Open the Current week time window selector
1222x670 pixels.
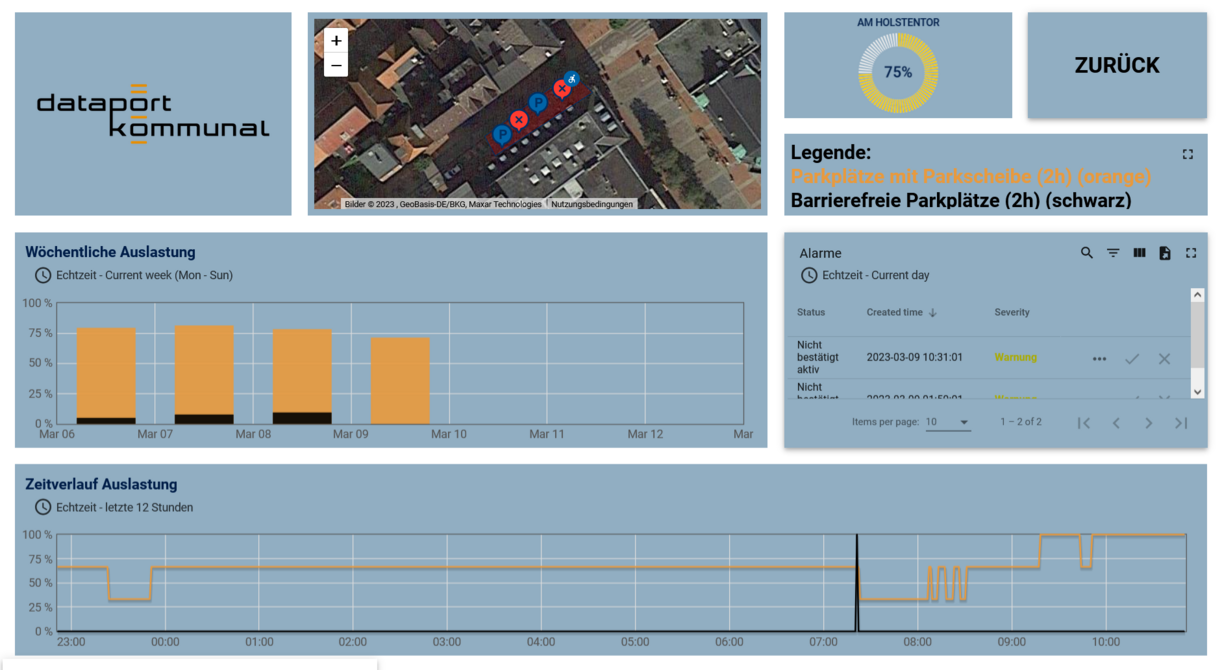click(x=134, y=275)
